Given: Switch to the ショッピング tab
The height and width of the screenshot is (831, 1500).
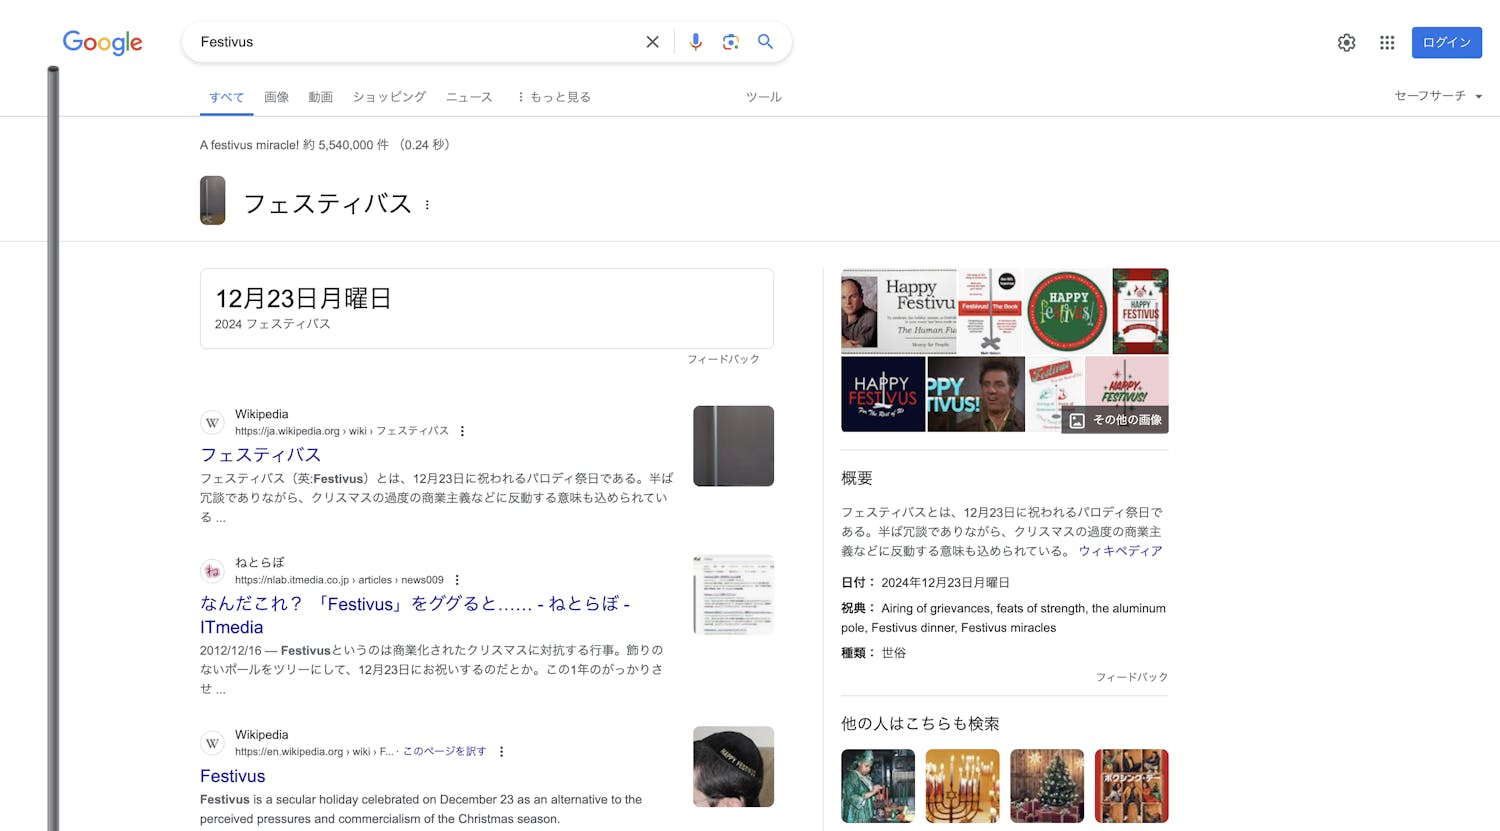Looking at the screenshot, I should 389,97.
